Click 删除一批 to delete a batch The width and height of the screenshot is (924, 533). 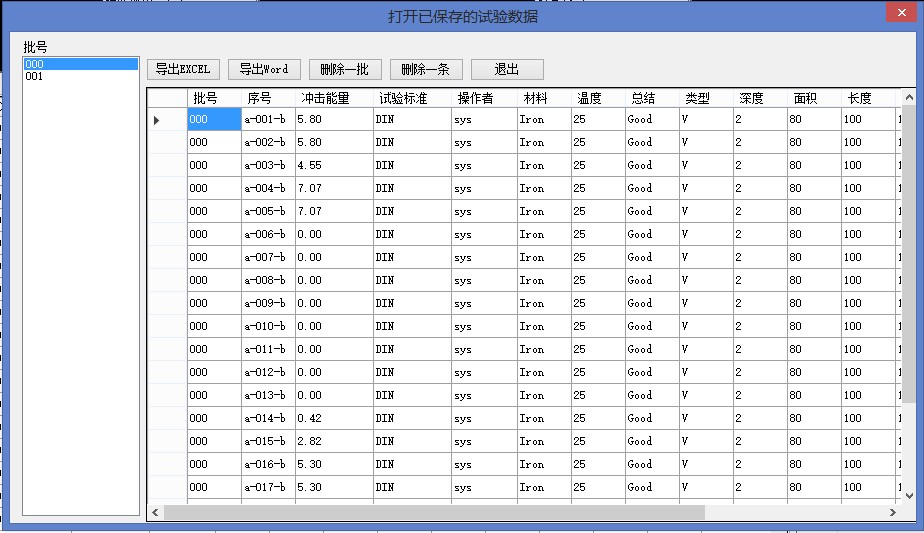point(345,70)
